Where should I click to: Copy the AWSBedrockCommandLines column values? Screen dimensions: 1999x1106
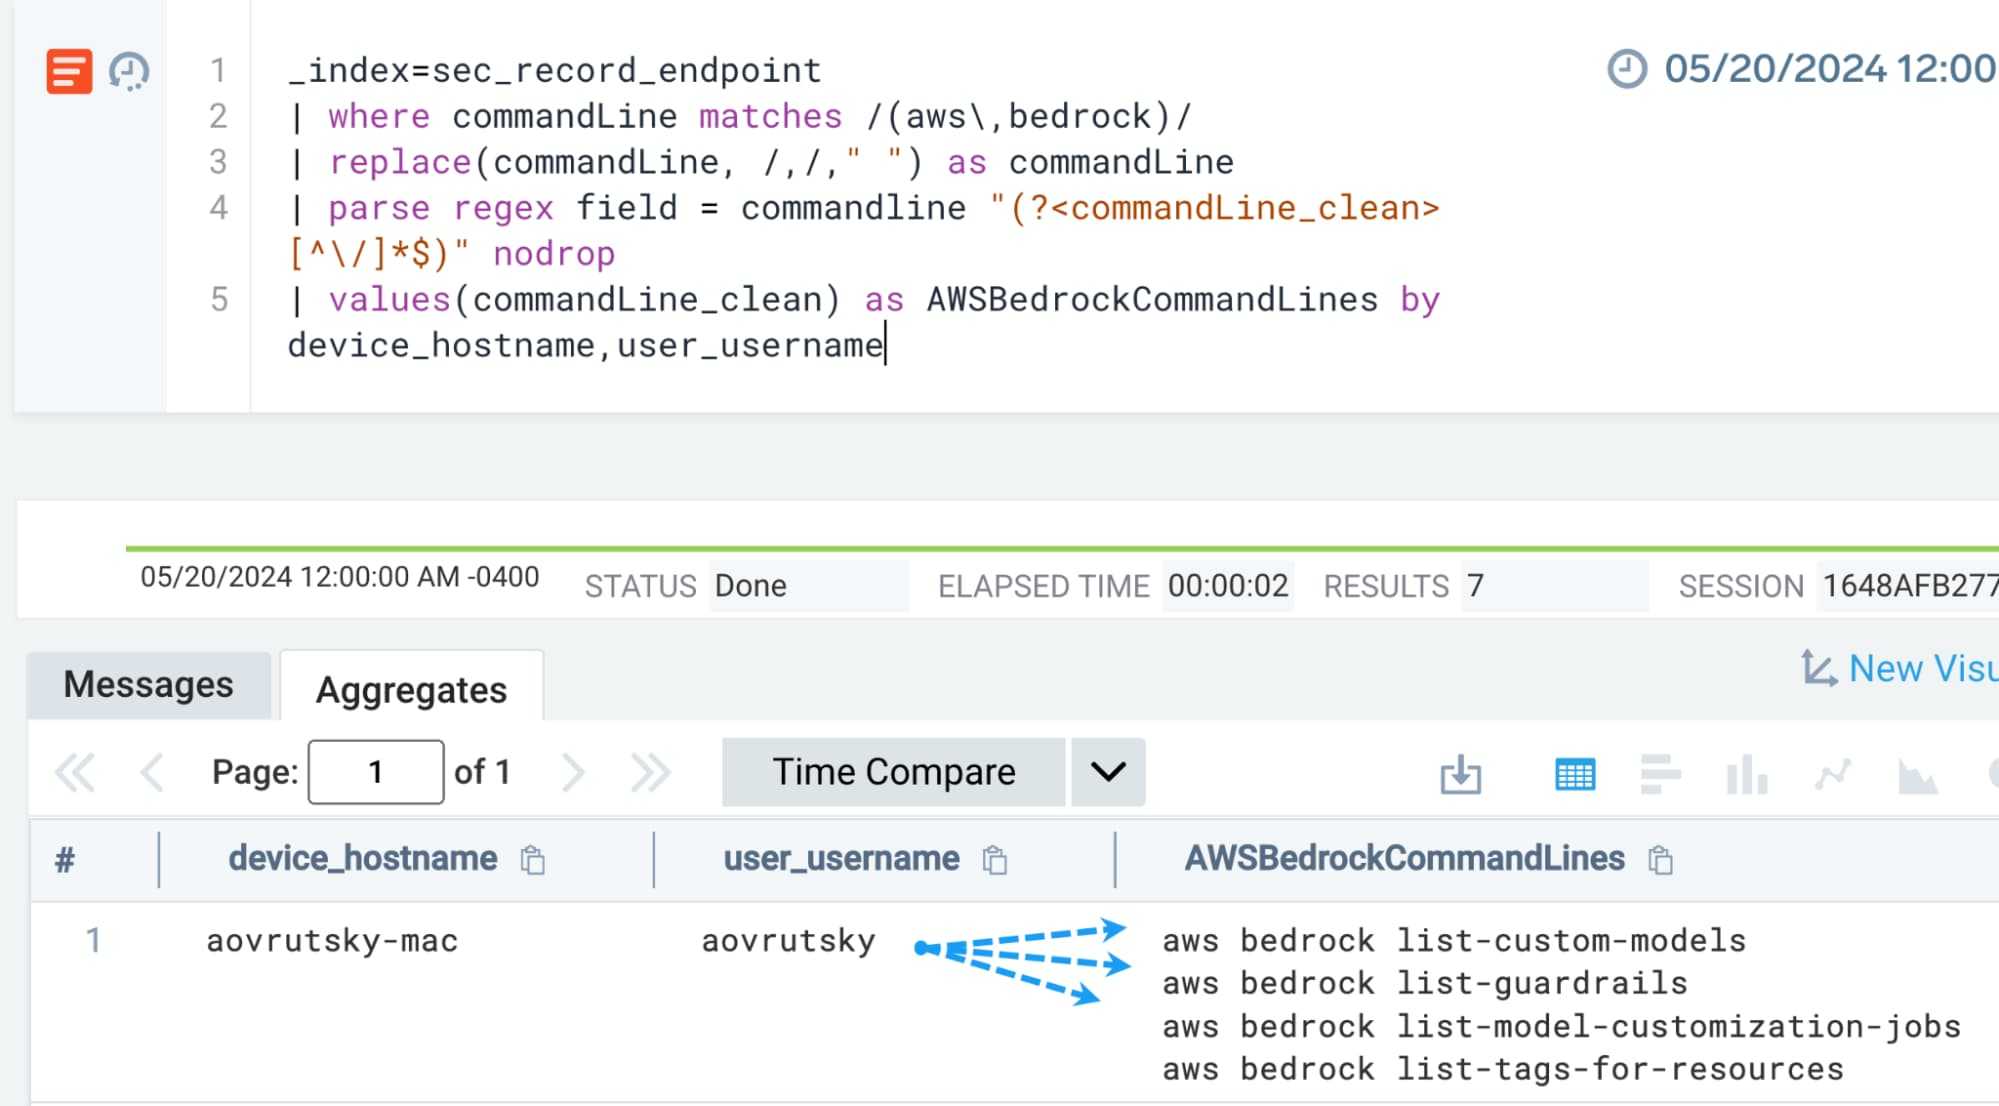[1661, 860]
